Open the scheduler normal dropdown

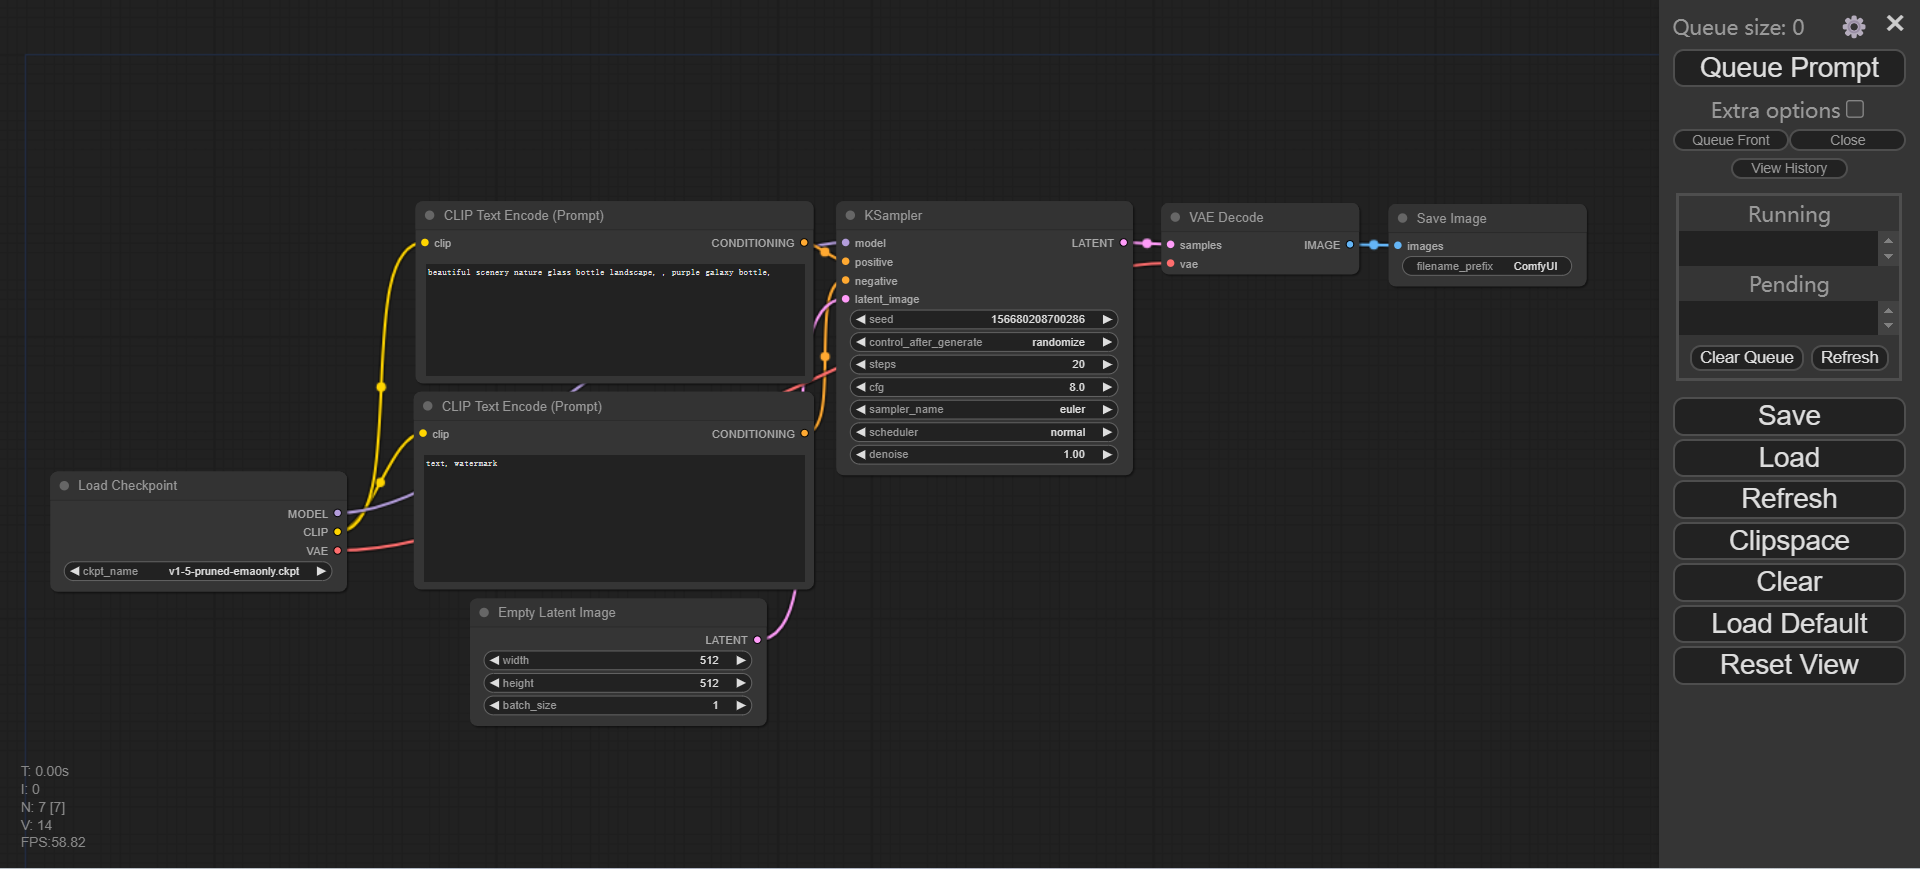[983, 433]
